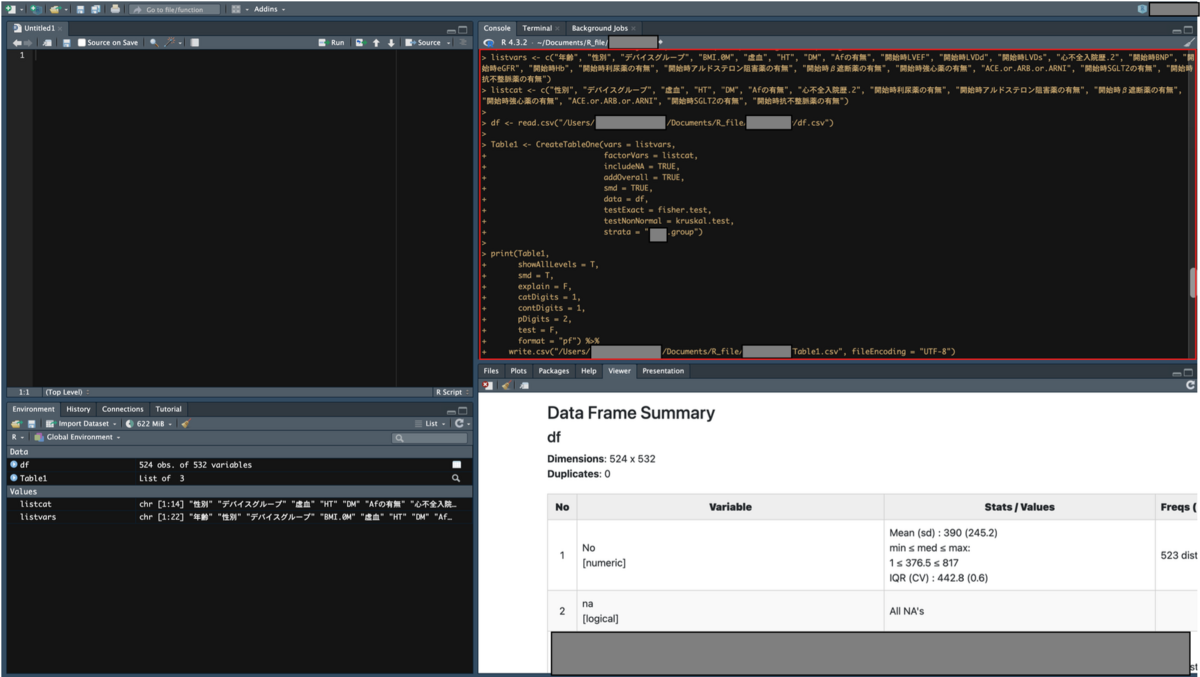Click the print document toolbar icon

tap(115, 9)
